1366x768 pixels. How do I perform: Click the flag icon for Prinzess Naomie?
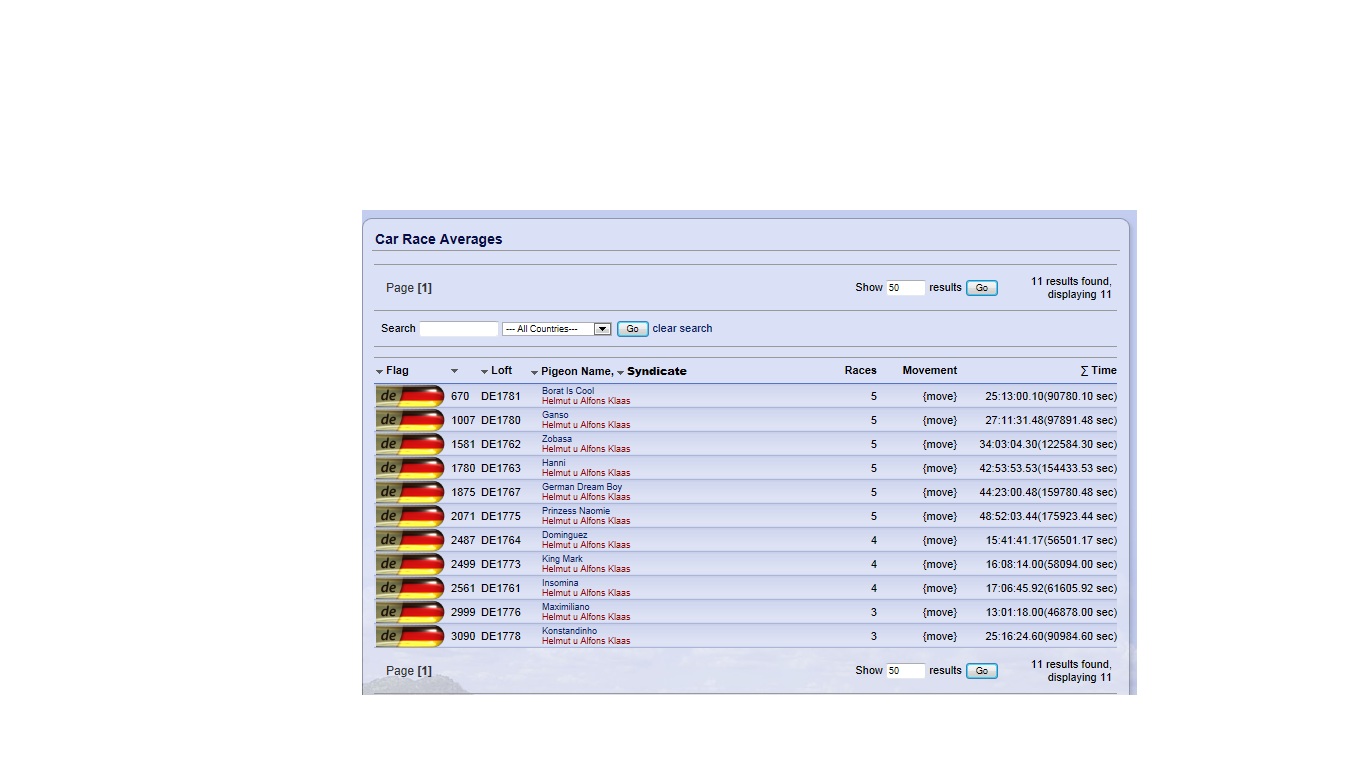pyautogui.click(x=410, y=516)
